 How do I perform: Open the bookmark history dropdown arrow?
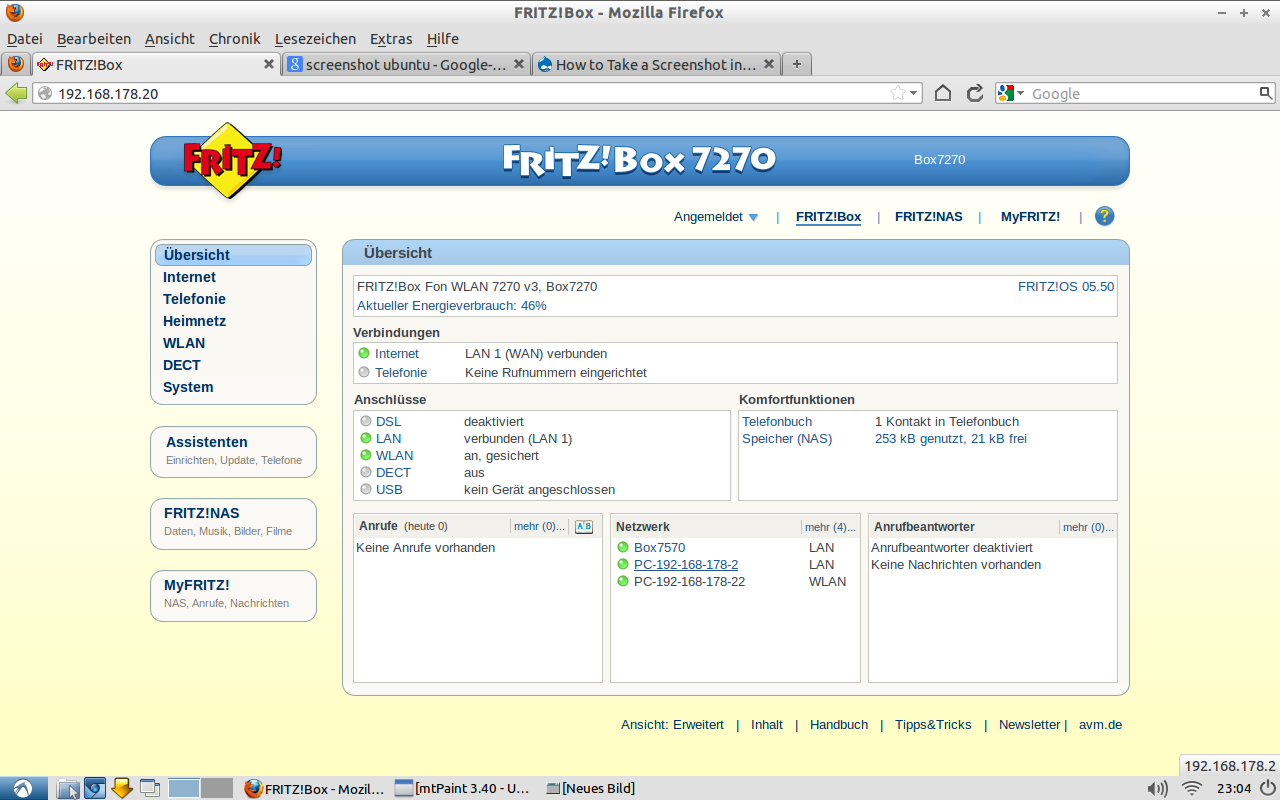(x=915, y=94)
